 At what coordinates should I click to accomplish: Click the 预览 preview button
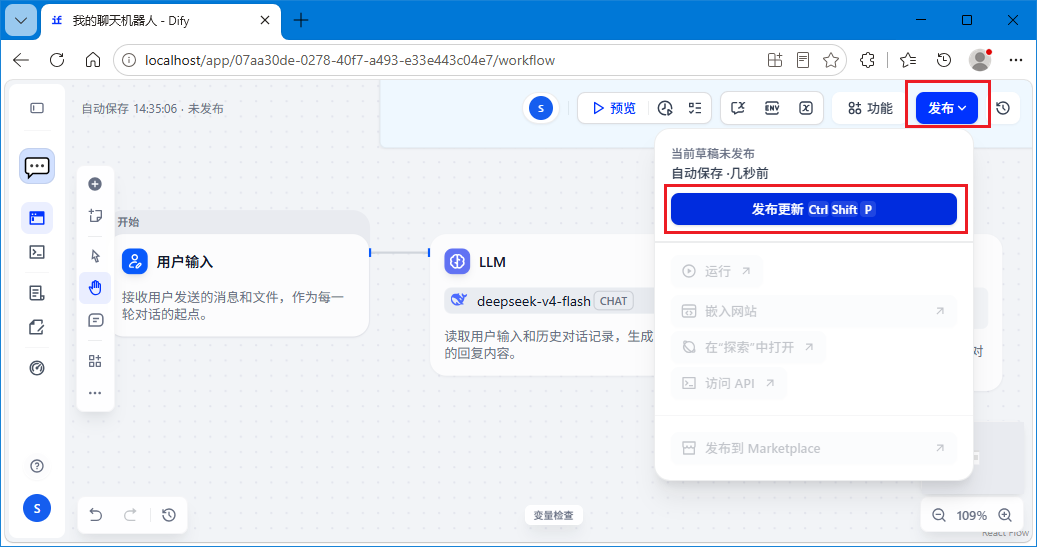coord(614,108)
